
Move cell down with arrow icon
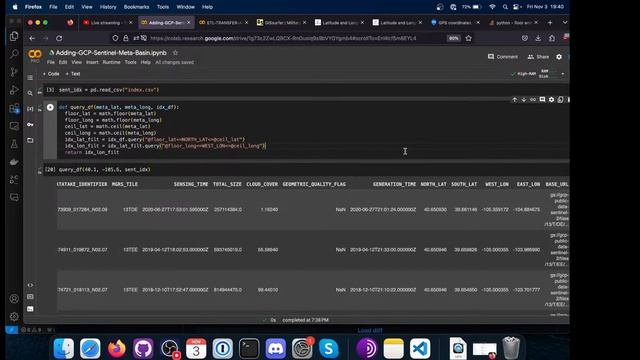click(x=524, y=100)
